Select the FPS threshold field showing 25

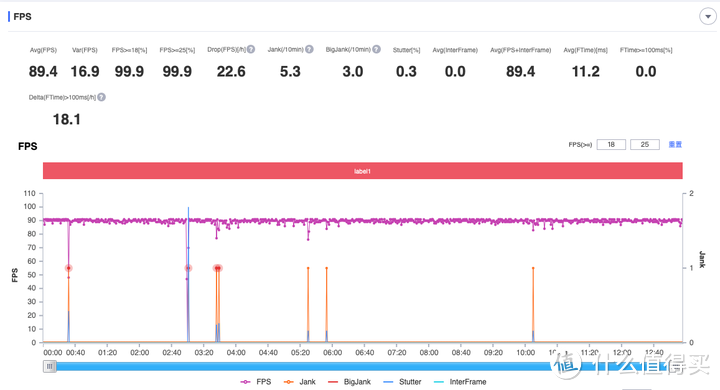[x=645, y=145]
